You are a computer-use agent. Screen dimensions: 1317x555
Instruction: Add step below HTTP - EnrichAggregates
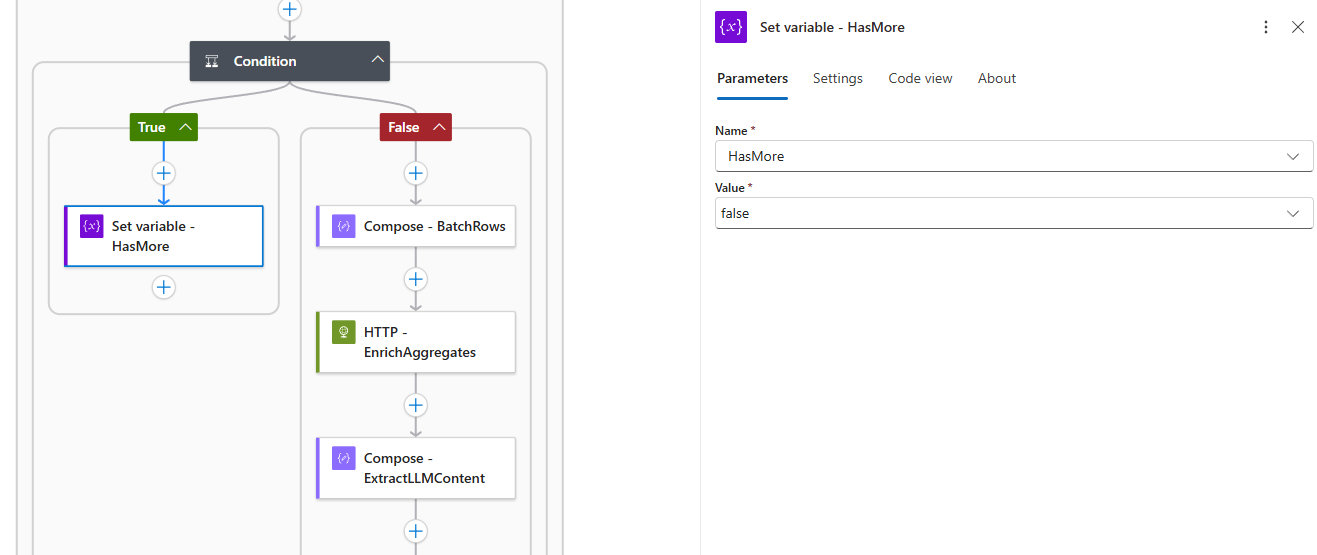[x=416, y=405]
